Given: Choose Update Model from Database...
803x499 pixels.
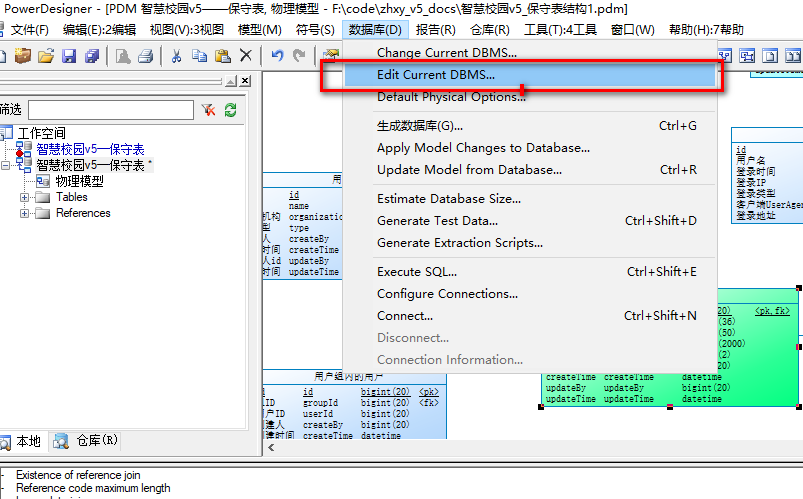Looking at the screenshot, I should pyautogui.click(x=530, y=170).
